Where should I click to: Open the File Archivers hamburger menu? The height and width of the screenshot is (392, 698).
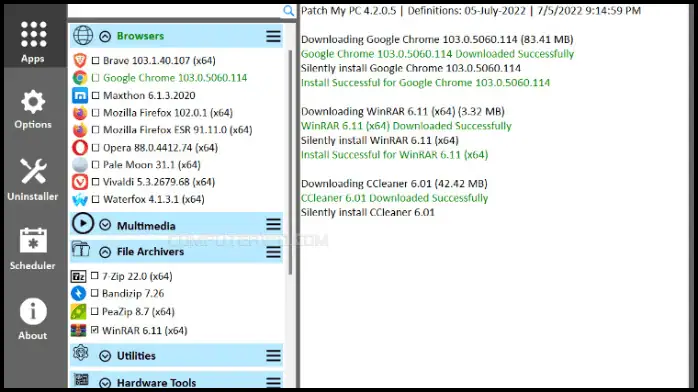coord(273,252)
